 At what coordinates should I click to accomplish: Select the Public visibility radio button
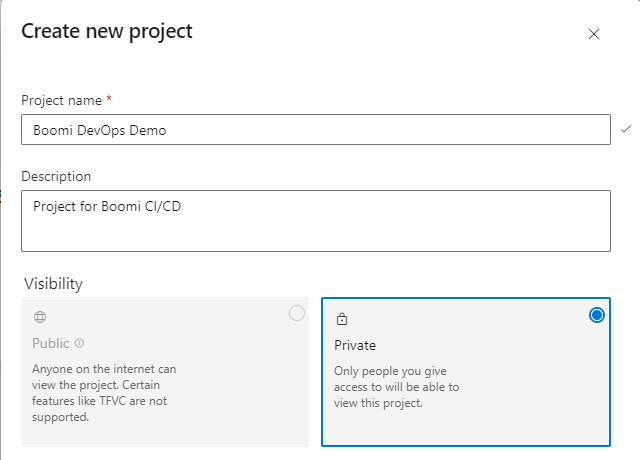coord(297,313)
